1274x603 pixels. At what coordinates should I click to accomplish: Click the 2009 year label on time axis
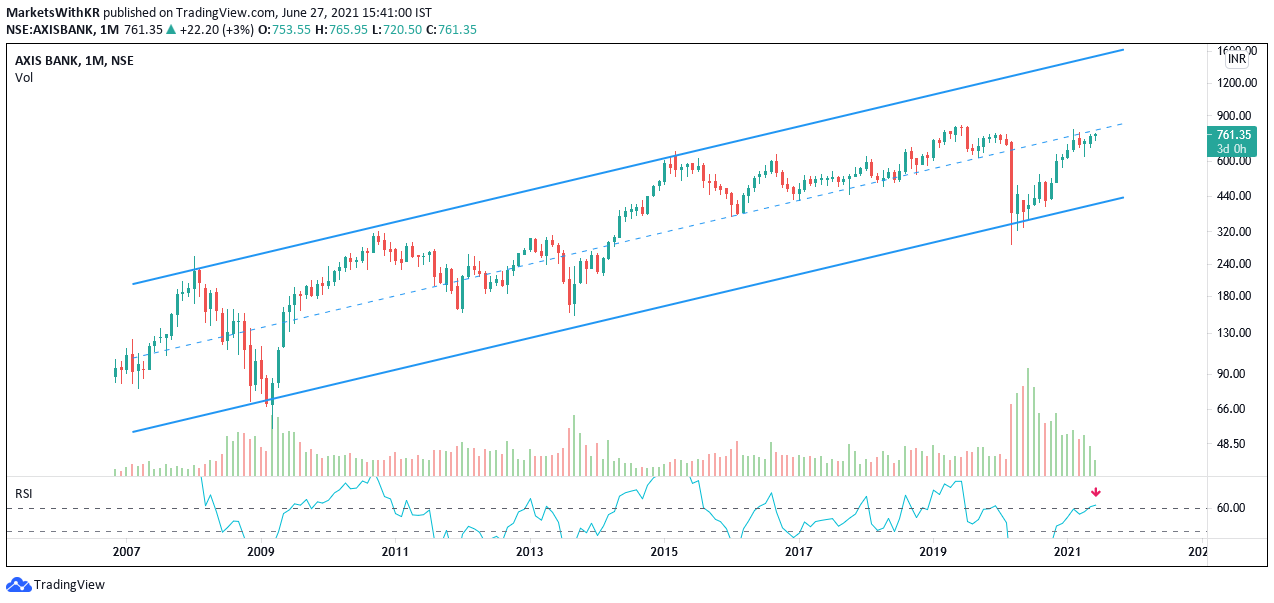[x=260, y=551]
